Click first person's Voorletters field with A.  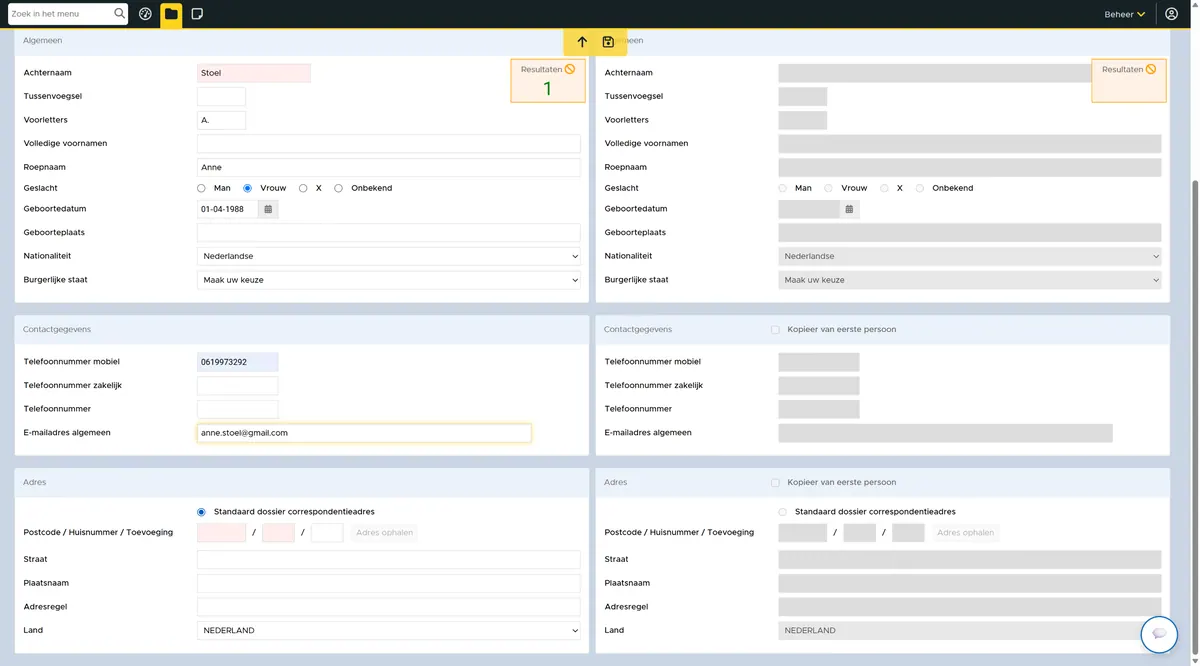pyautogui.click(x=221, y=120)
